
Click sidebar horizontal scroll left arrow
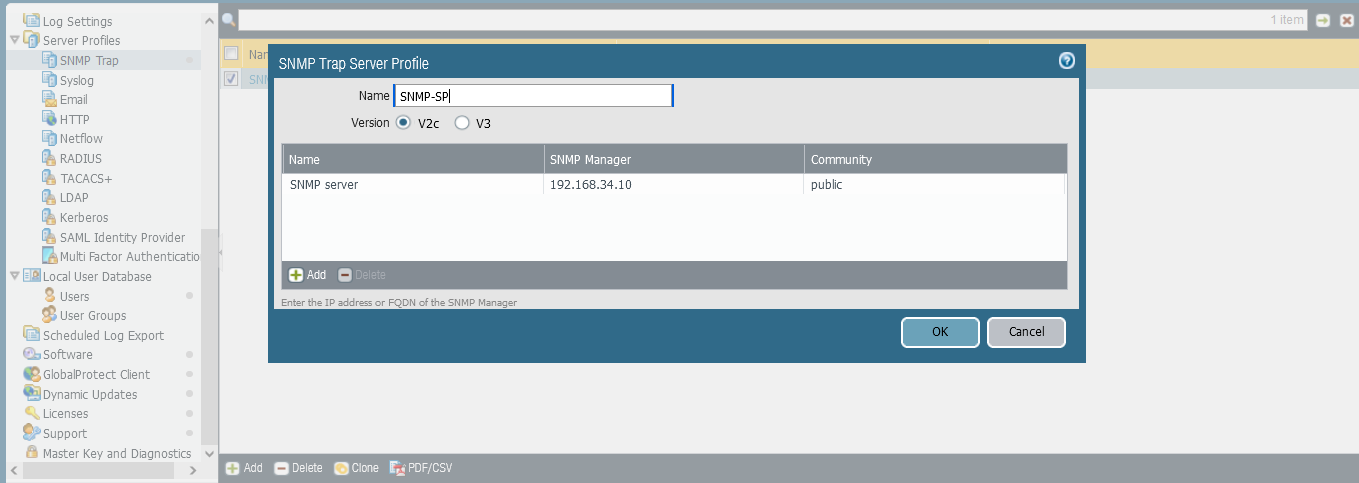tap(13, 470)
